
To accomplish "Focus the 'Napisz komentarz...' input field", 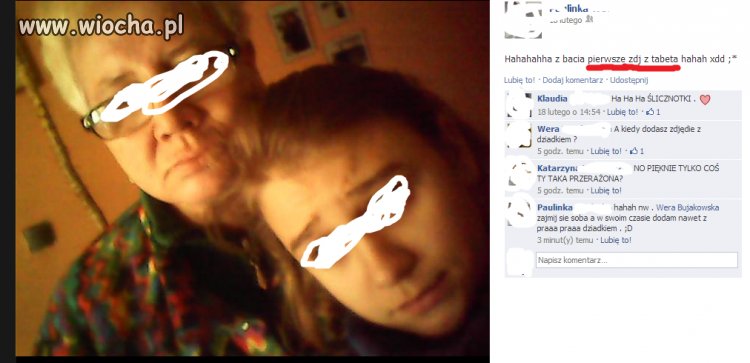I will click(x=637, y=260).
